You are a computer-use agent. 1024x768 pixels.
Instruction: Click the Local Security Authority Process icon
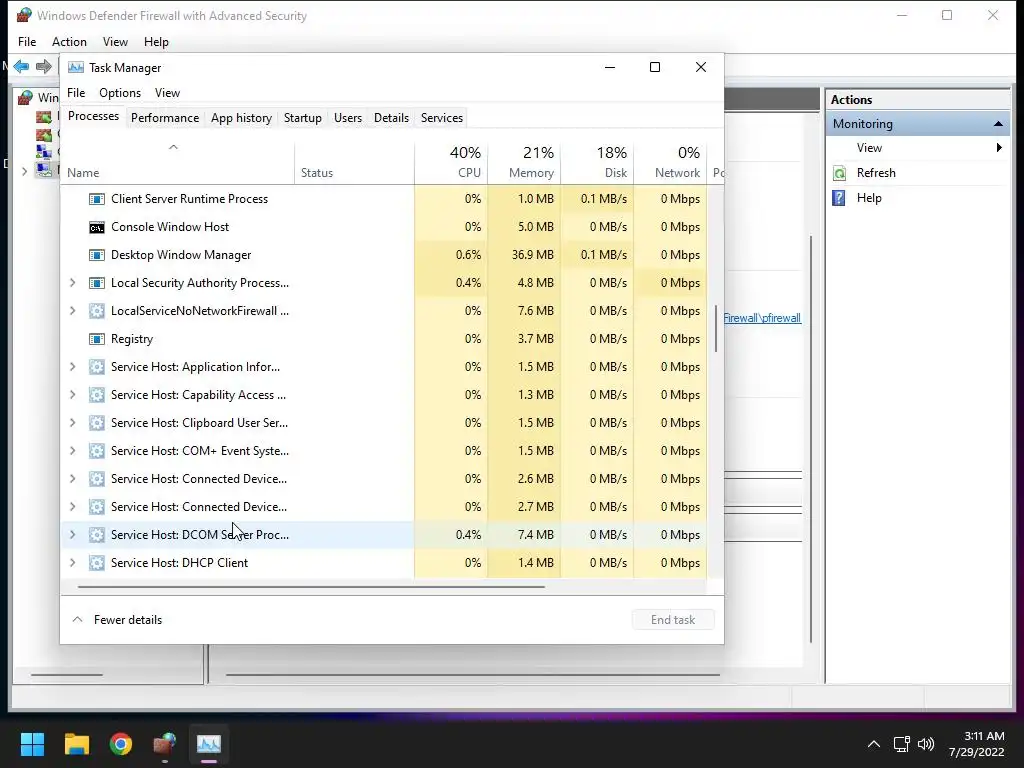[x=97, y=283]
